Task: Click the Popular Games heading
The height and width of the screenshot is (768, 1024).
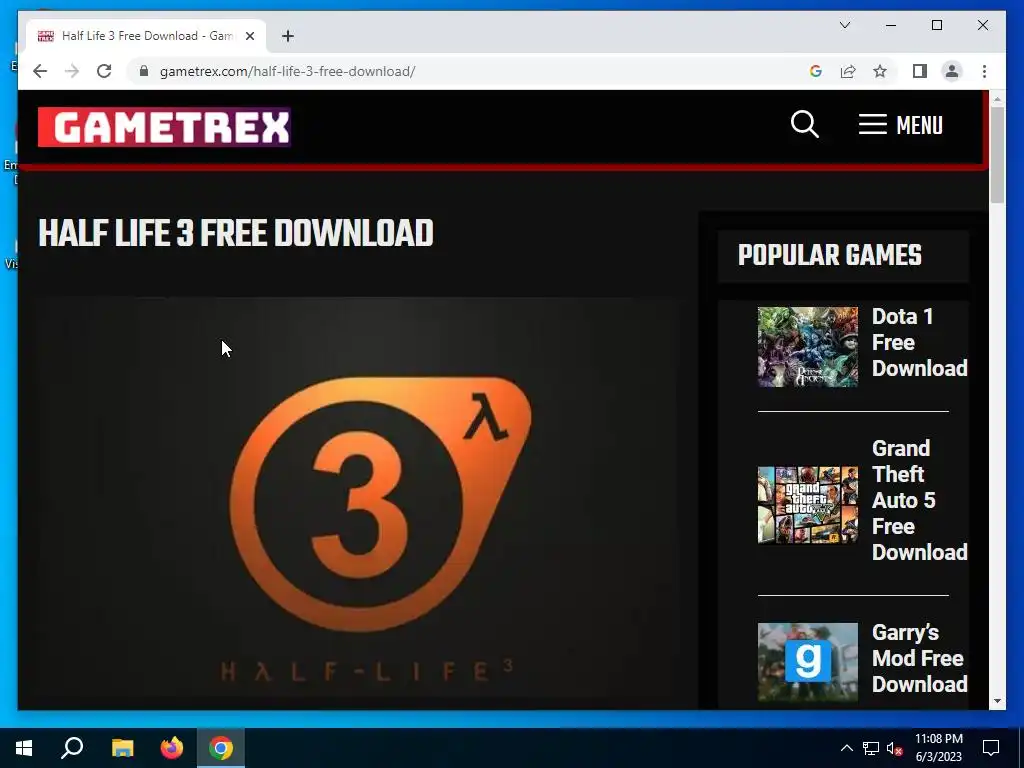Action: (830, 255)
